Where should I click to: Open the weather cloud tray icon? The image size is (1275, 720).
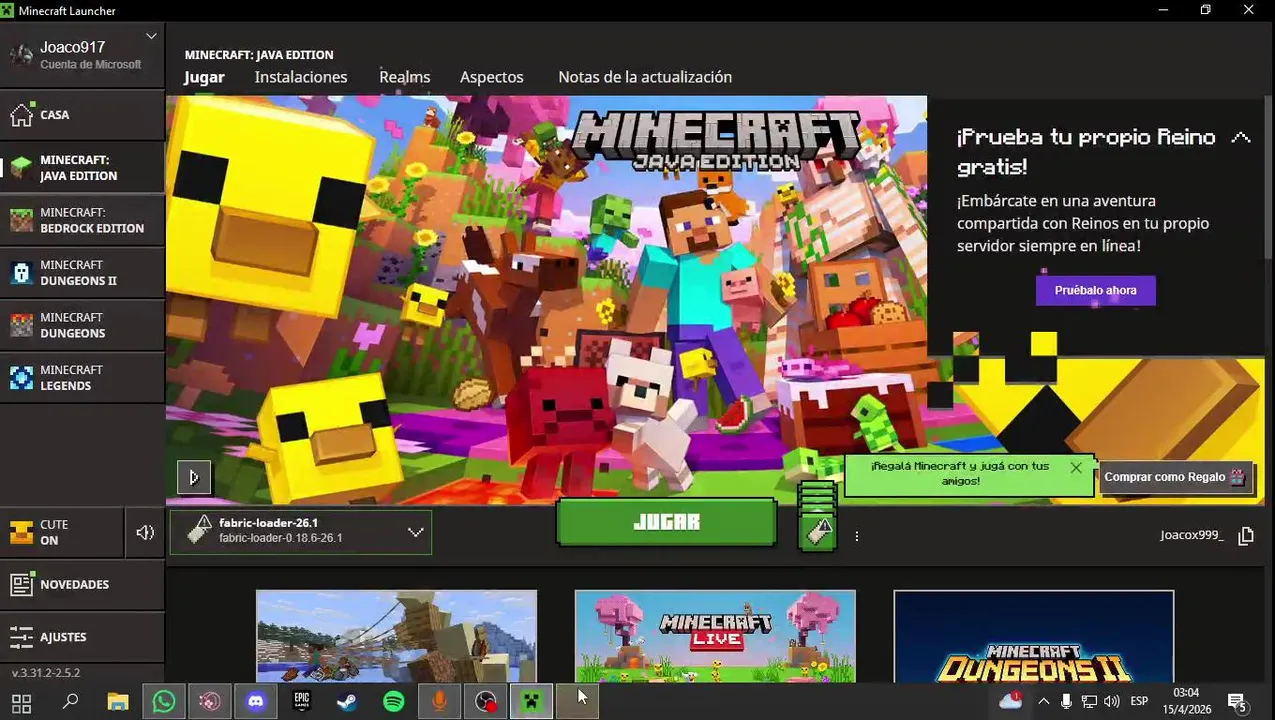(1011, 701)
